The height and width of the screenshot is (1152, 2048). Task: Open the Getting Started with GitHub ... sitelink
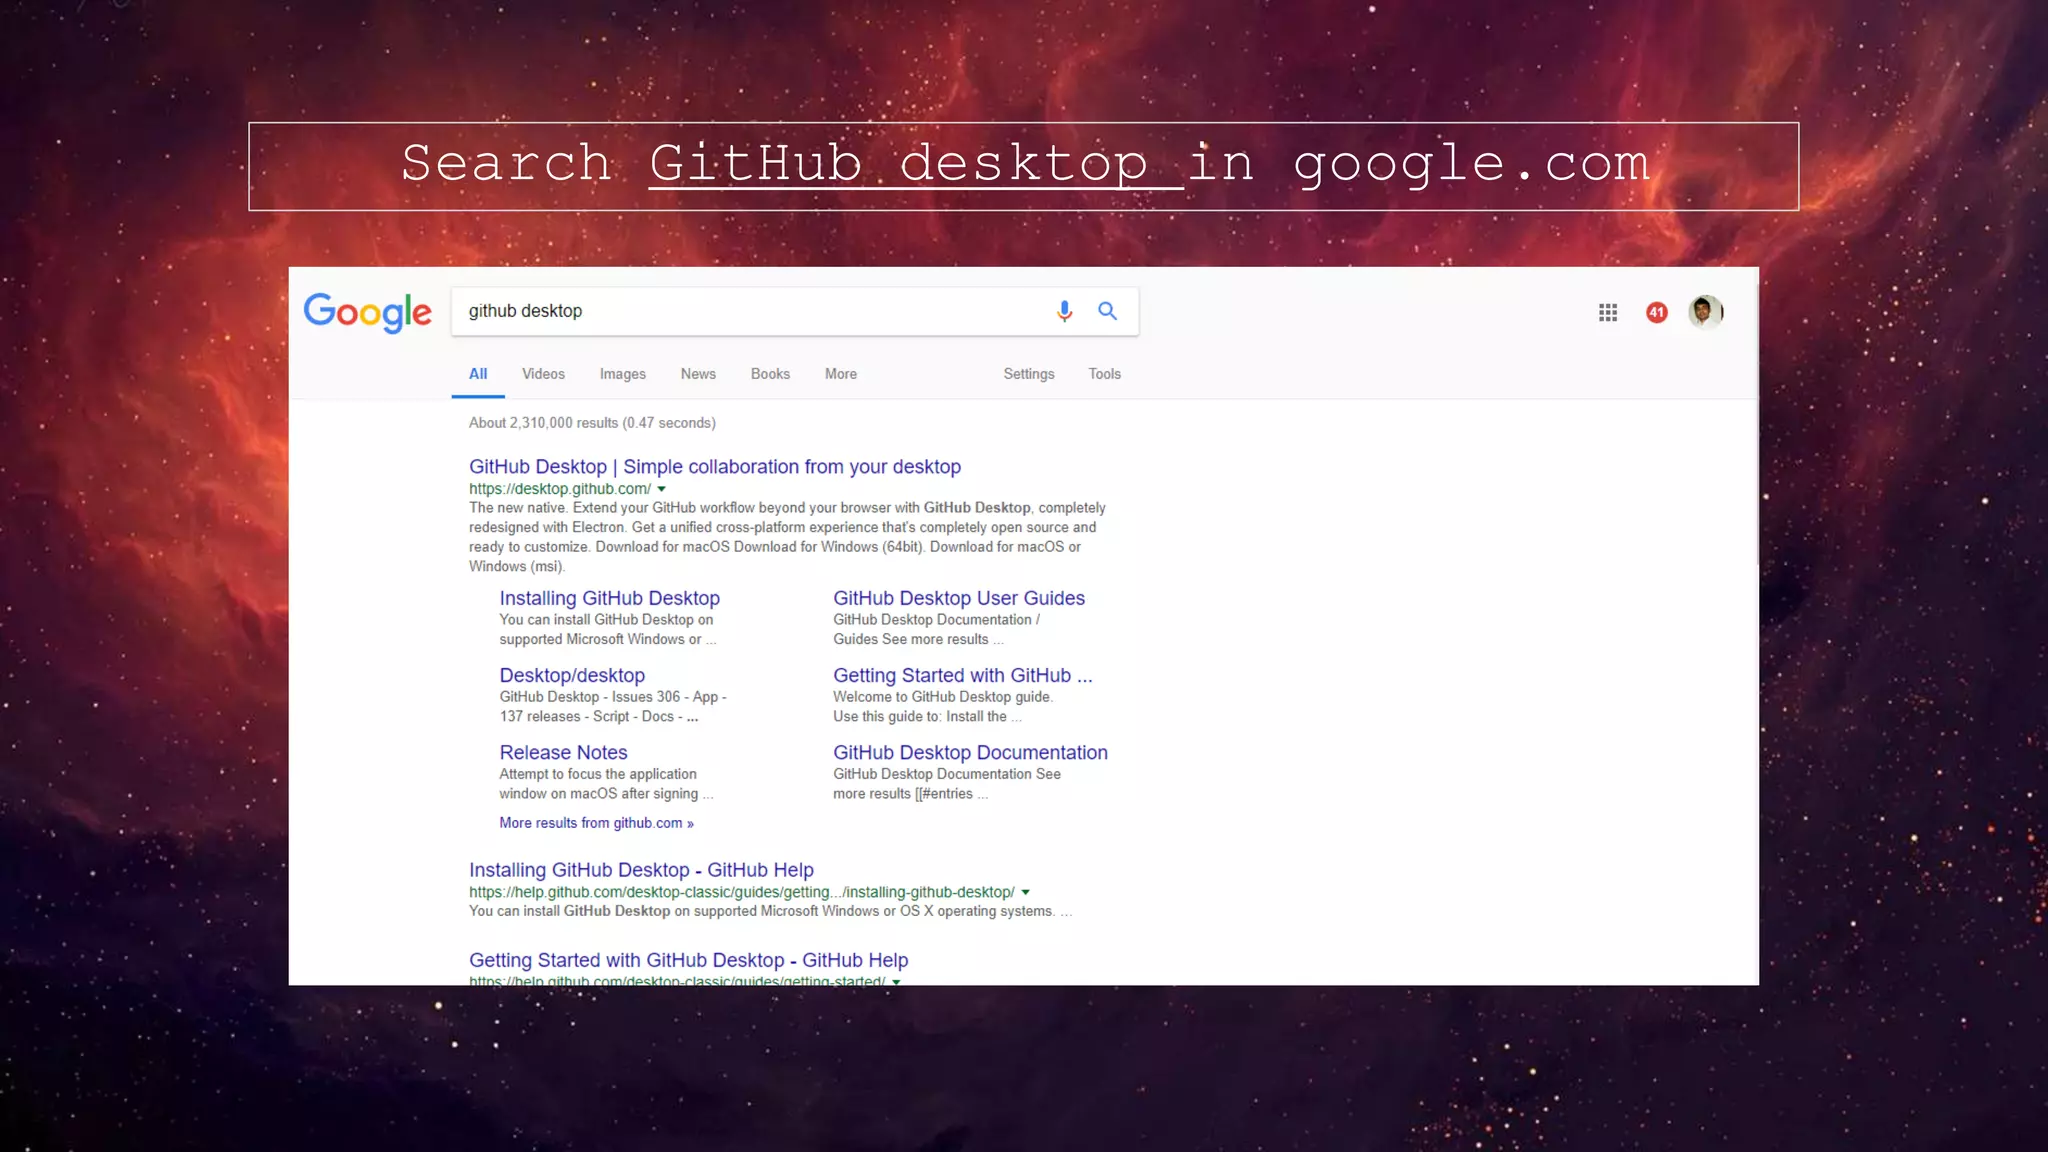click(962, 675)
